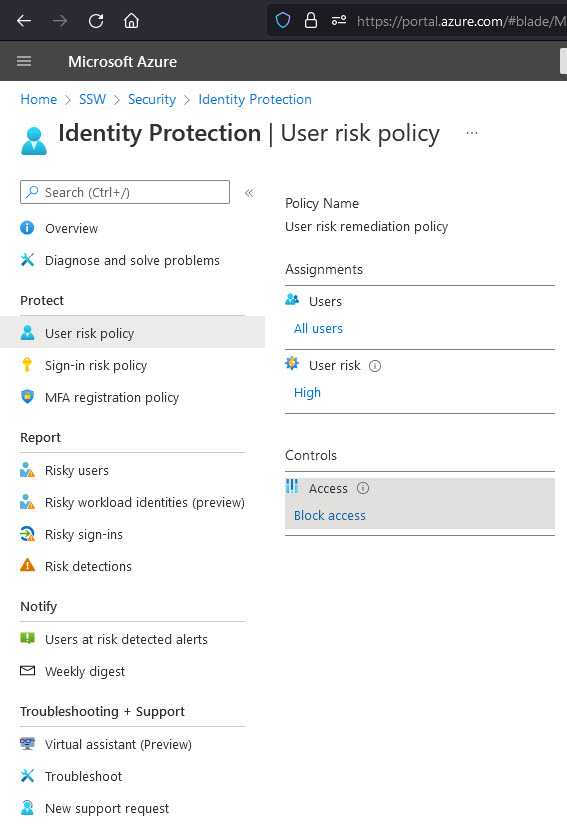Click the High user risk link
This screenshot has width=567, height=827.
307,392
